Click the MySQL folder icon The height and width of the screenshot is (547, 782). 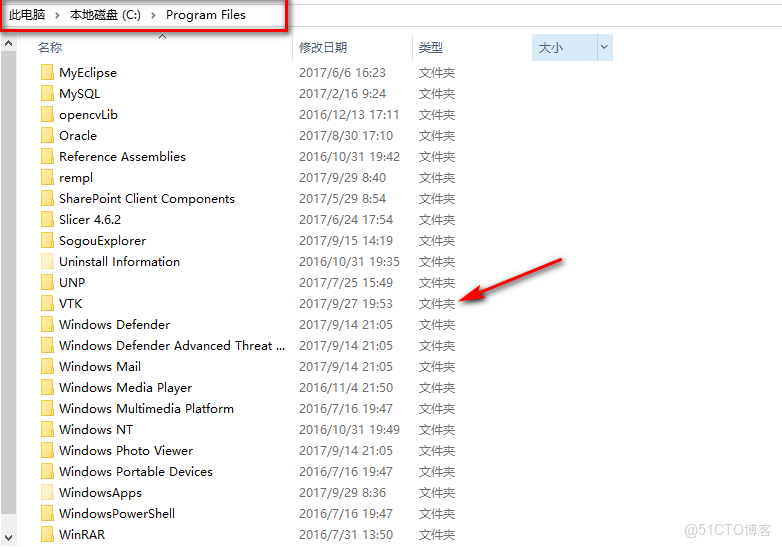pos(47,93)
